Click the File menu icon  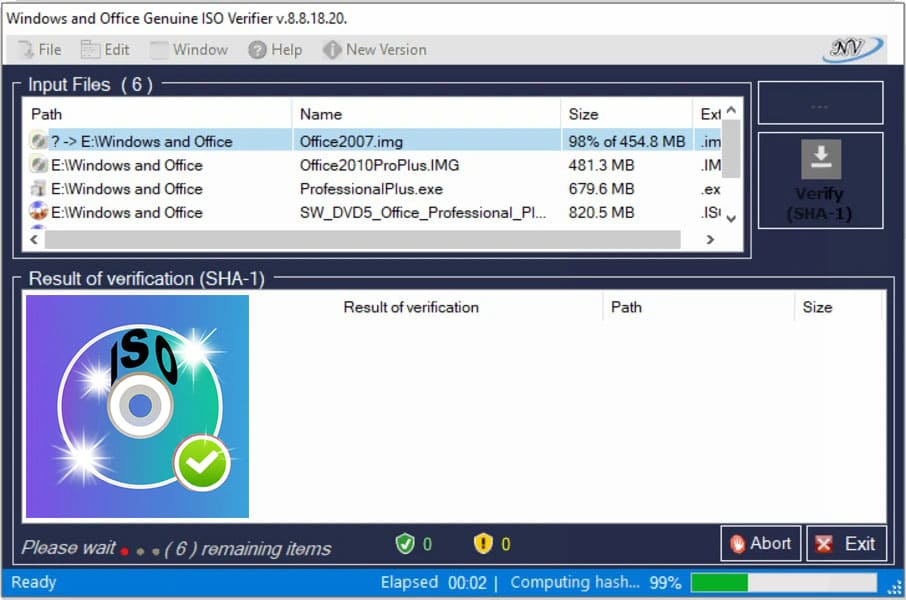point(25,50)
